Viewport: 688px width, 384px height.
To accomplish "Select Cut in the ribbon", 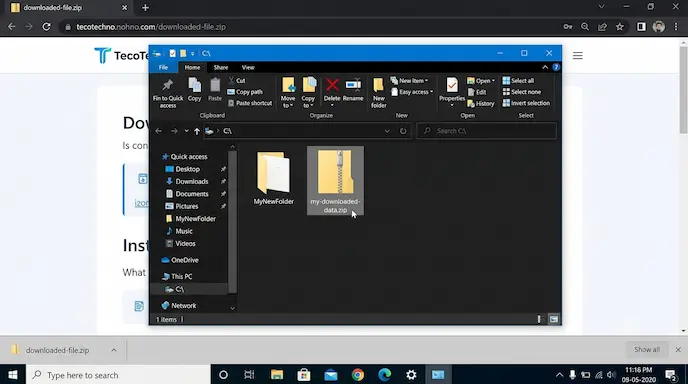I will [237, 81].
